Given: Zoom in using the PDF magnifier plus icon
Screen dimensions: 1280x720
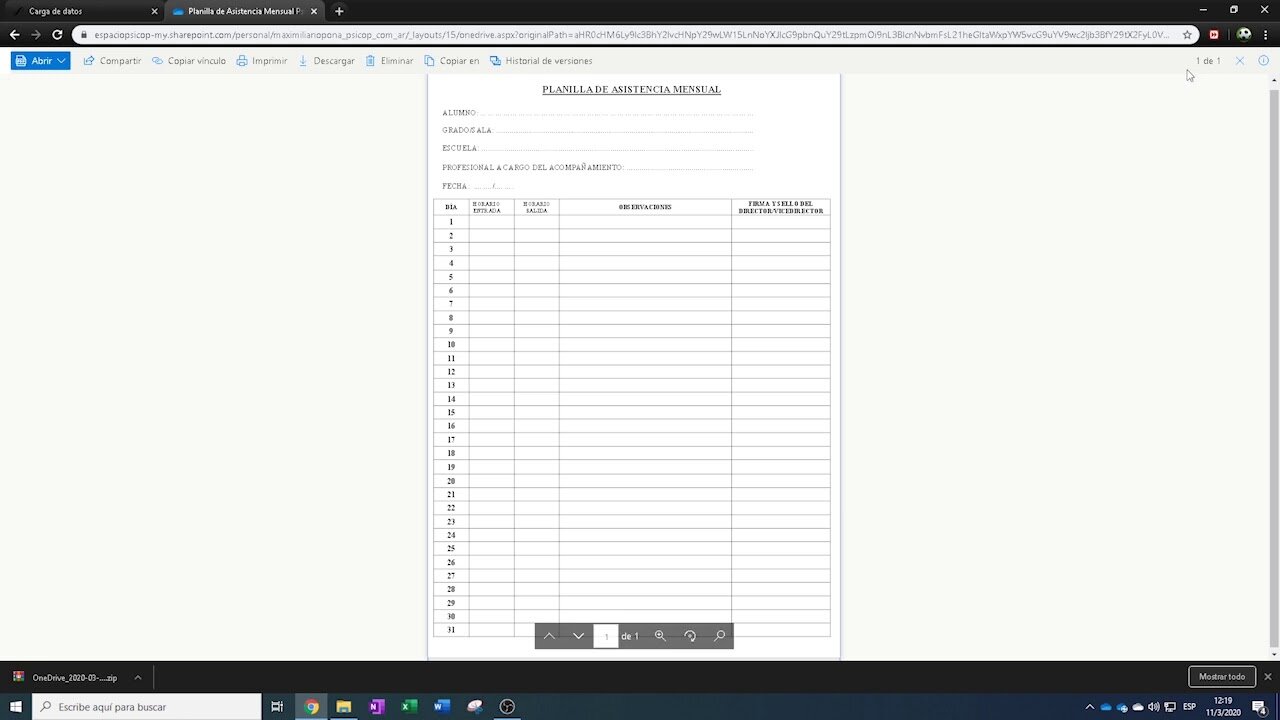Looking at the screenshot, I should tap(660, 636).
